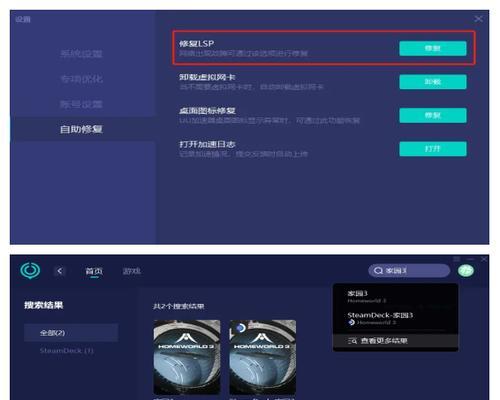Screen dimensions: 500x400
Task: Click the 修复 button for 桌面图标修复
Action: click(x=433, y=115)
